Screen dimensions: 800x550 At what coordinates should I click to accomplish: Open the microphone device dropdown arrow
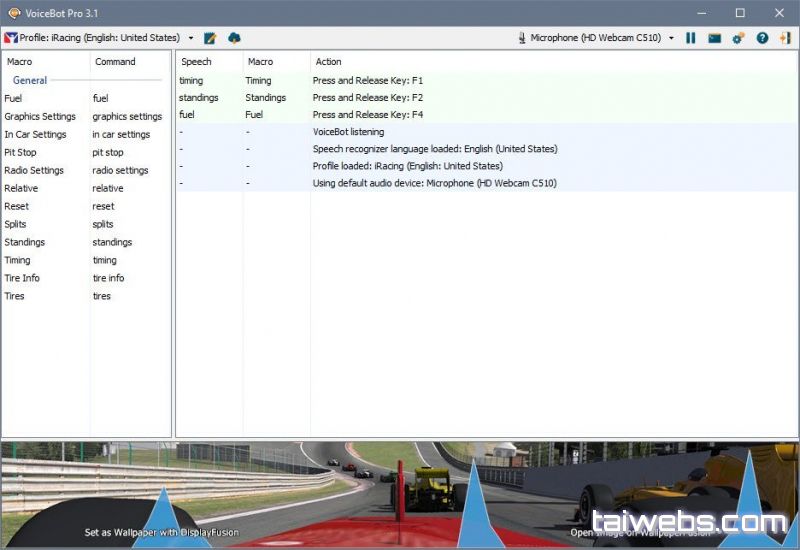(x=671, y=38)
